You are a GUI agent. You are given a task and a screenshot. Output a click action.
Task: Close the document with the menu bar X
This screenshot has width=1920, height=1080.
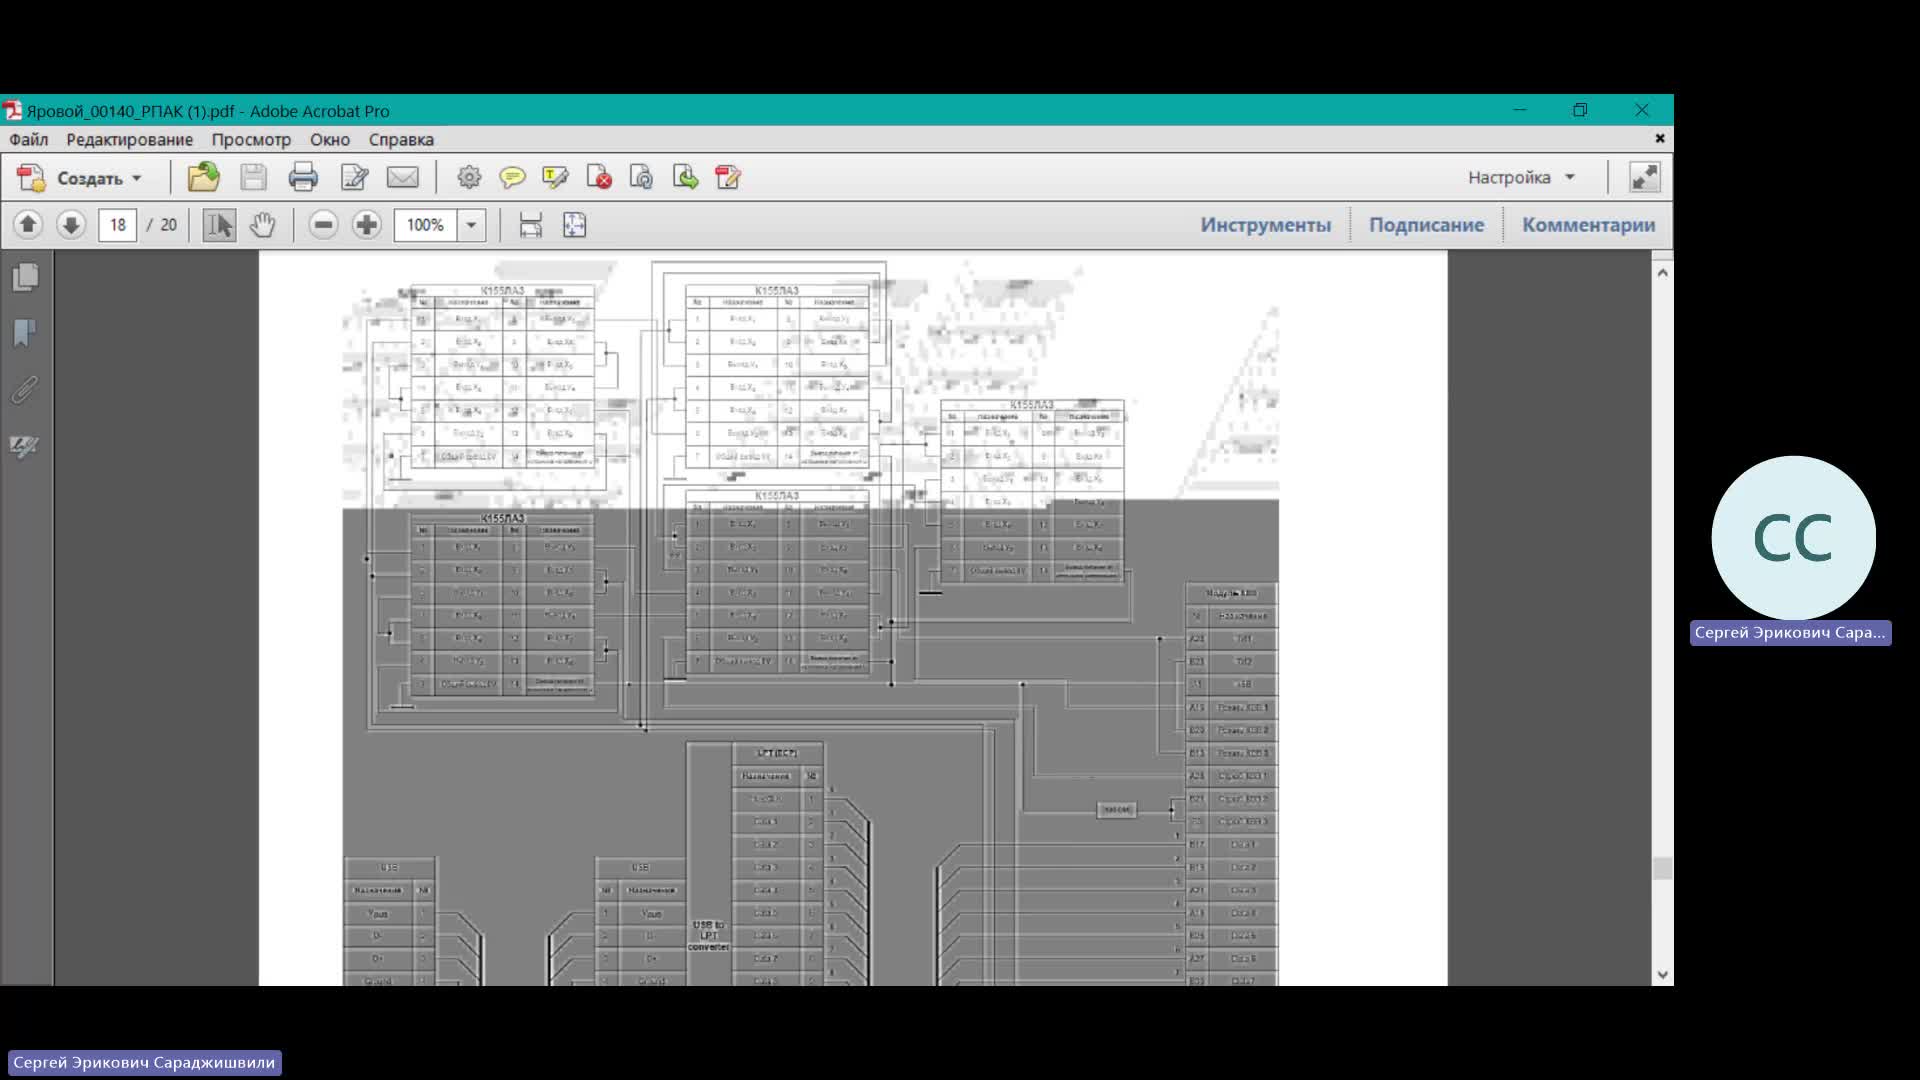point(1660,138)
